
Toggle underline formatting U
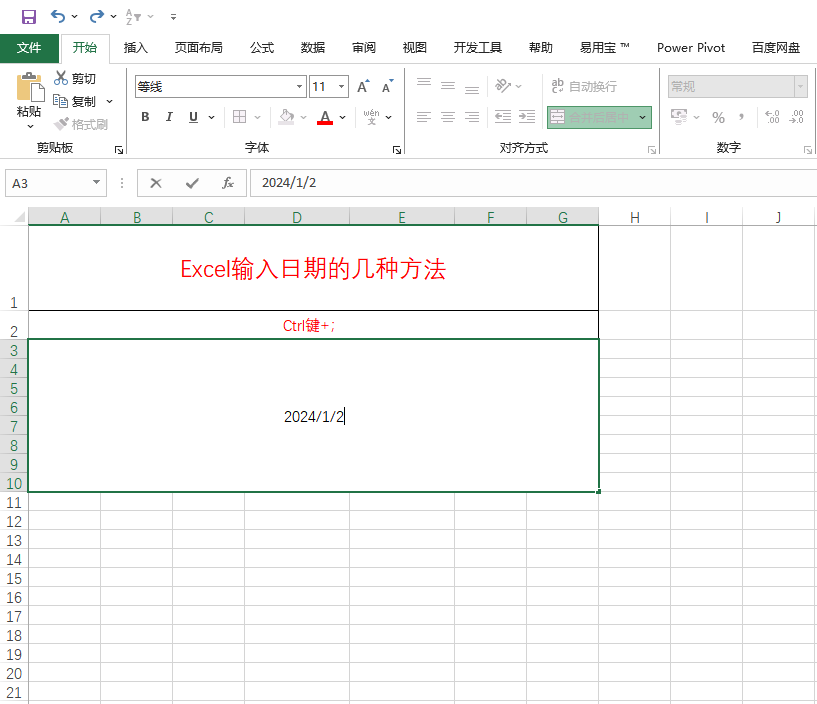(193, 117)
